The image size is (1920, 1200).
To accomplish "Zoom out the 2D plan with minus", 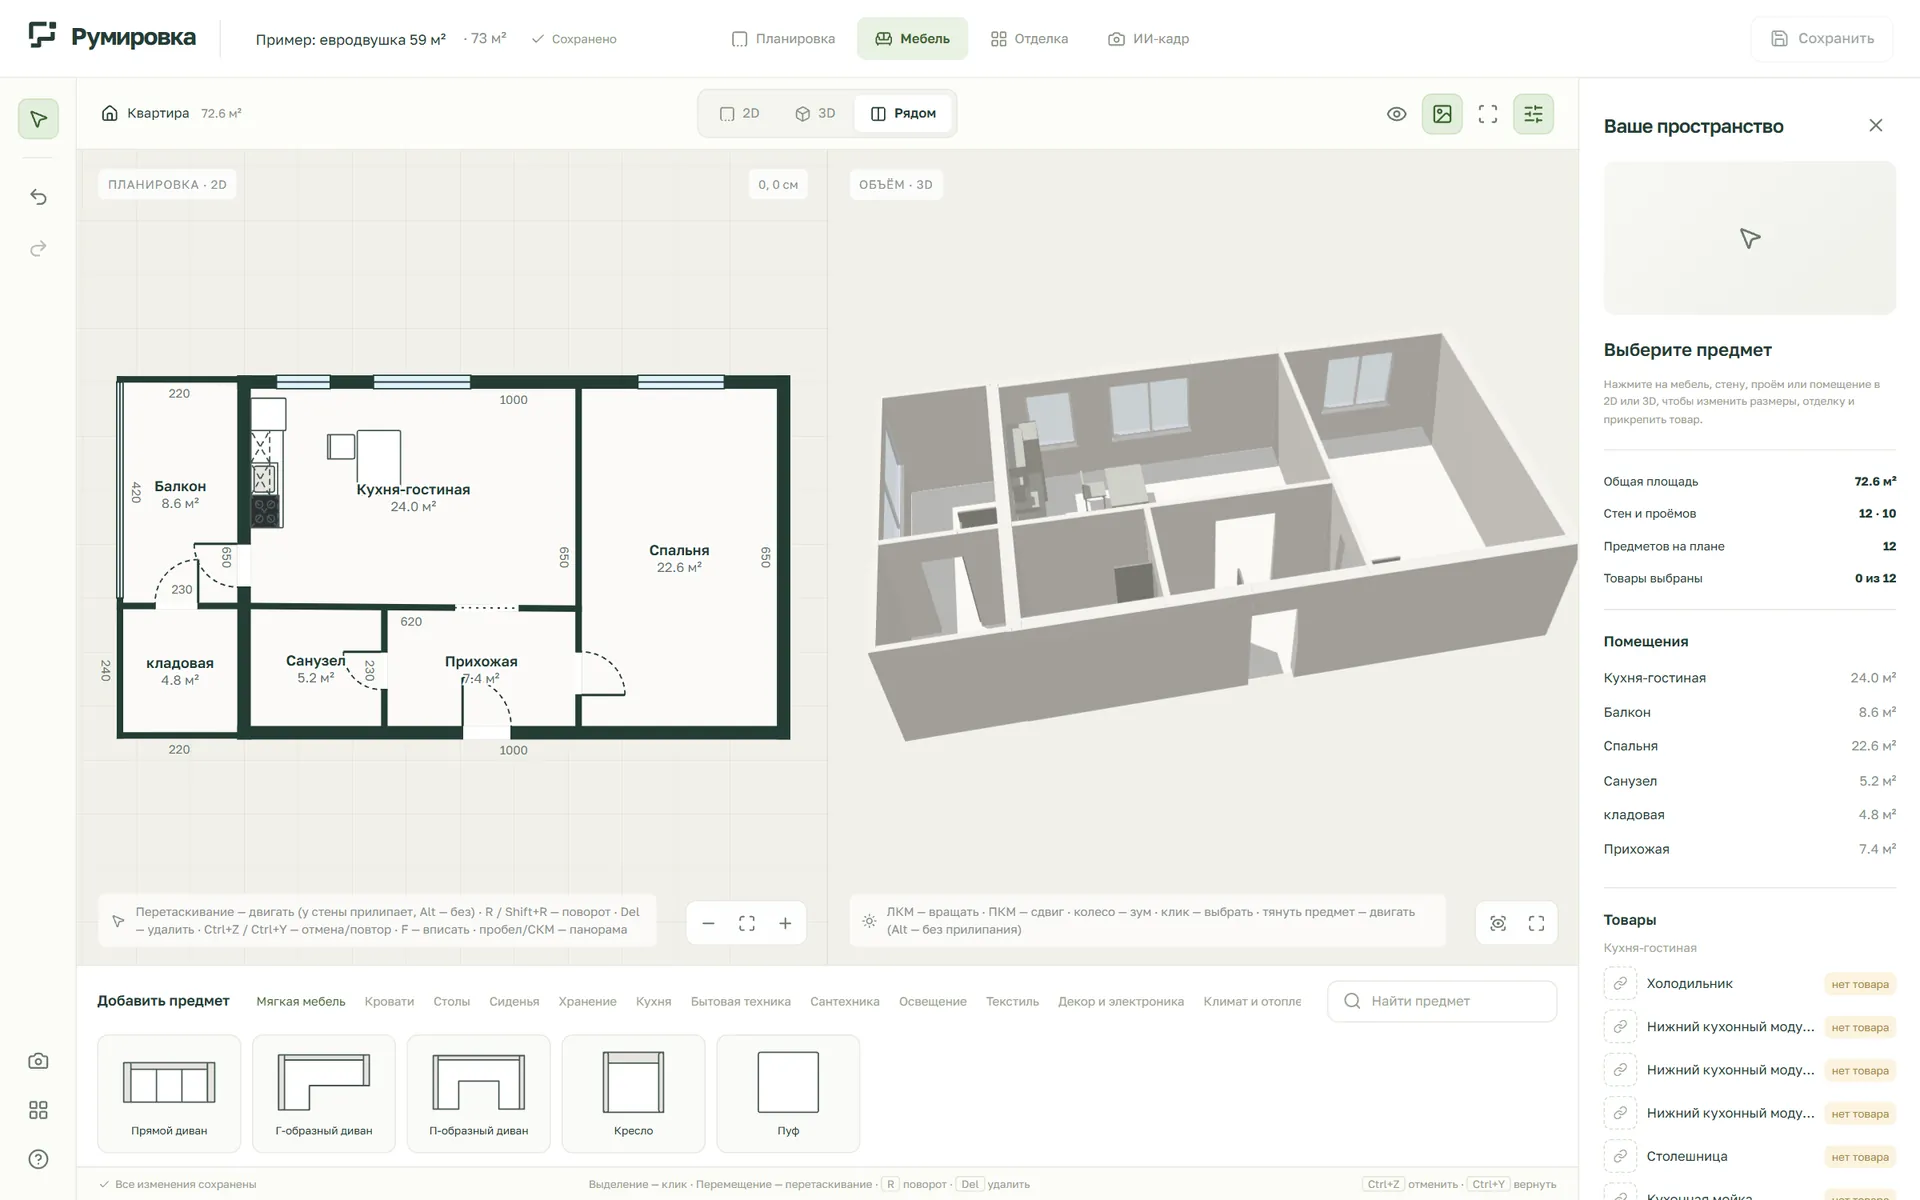I will pyautogui.click(x=708, y=923).
